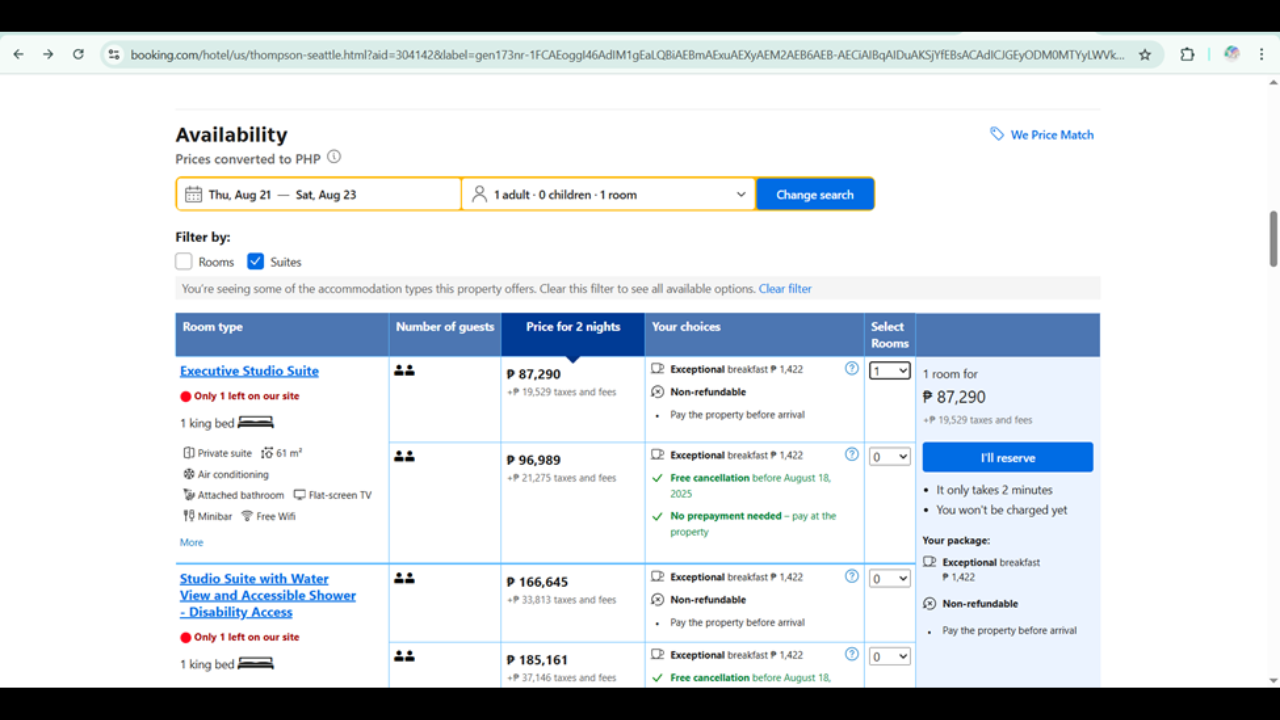Expand More amenities for Executive Studio Suite
Viewport: 1280px width, 720px height.
pos(191,542)
